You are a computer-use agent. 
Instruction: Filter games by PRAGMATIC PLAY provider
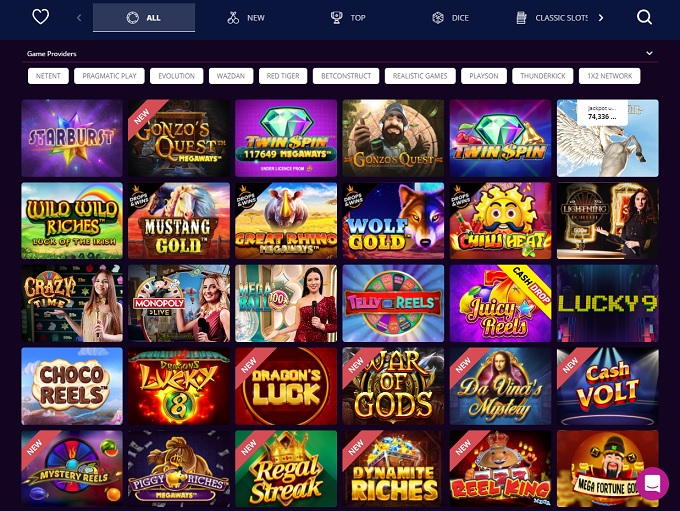coord(109,76)
